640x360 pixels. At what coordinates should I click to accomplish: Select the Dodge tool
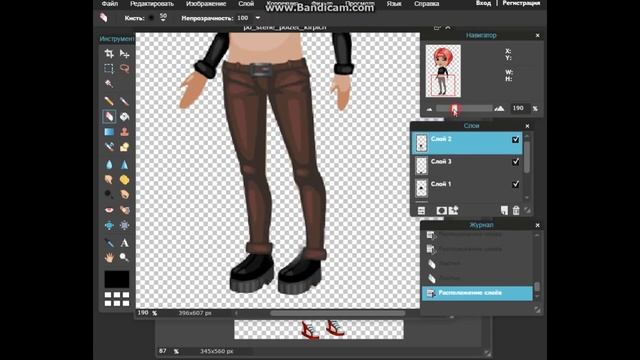coord(109,194)
